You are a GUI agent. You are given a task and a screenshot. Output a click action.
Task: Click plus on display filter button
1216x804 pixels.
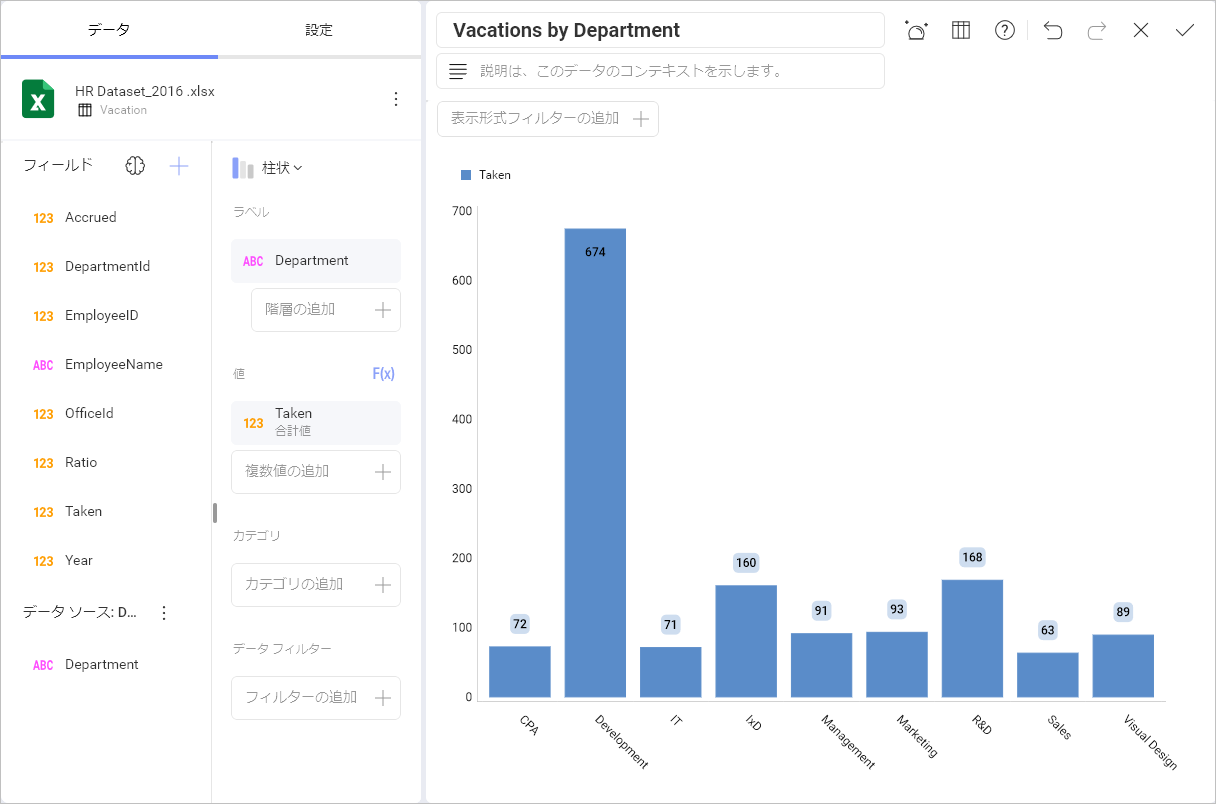tap(641, 119)
